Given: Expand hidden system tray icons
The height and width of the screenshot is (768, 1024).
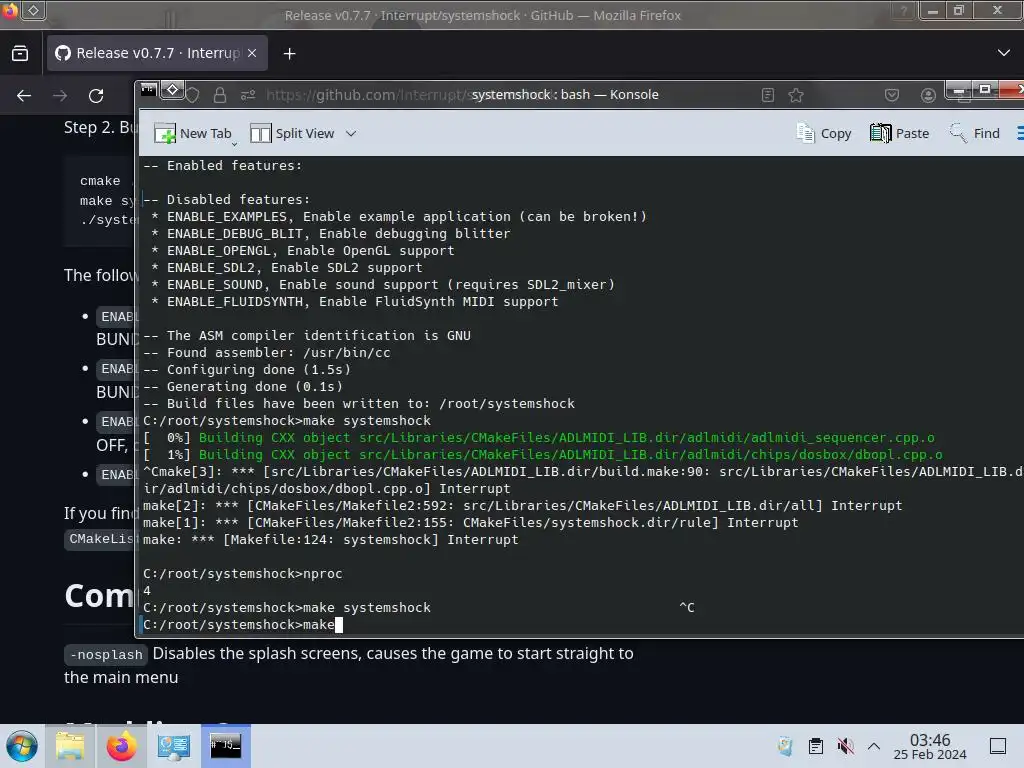Looking at the screenshot, I should click(x=874, y=746).
